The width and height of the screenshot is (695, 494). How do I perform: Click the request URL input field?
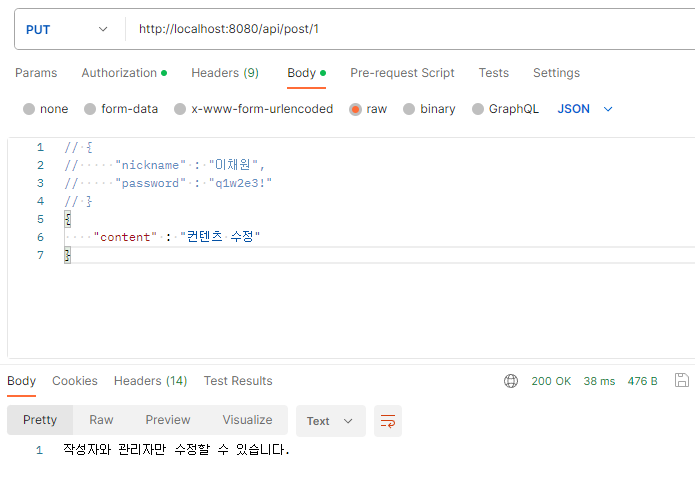[412, 29]
